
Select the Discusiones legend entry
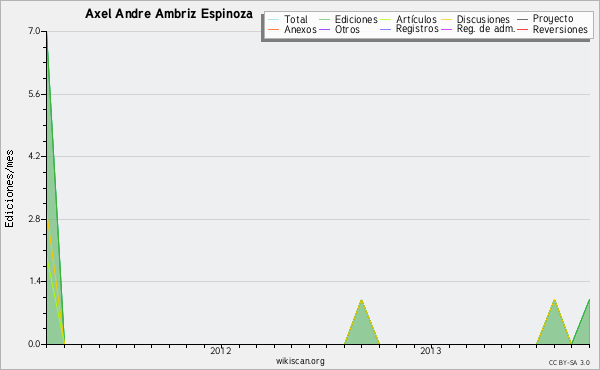tap(476, 19)
